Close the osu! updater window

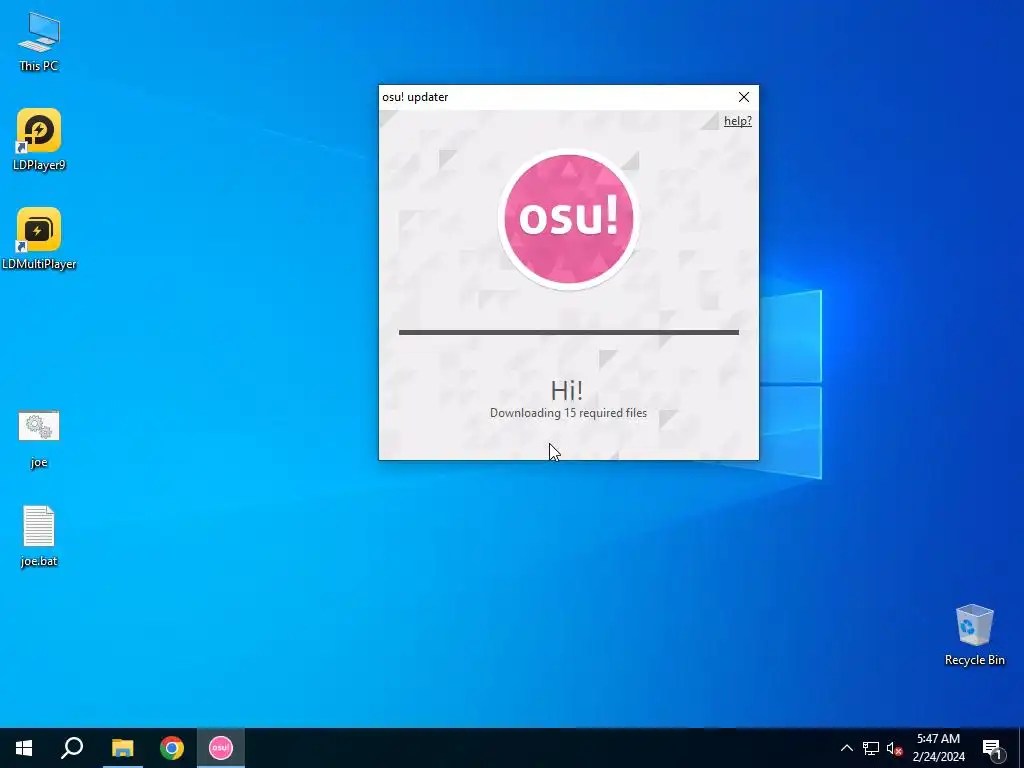coord(744,97)
